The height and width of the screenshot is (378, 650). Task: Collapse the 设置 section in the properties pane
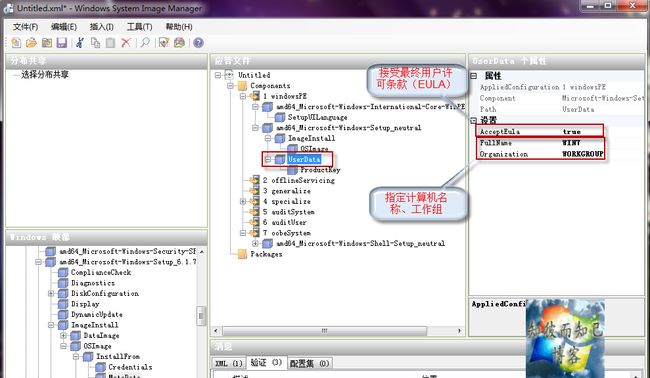point(473,121)
